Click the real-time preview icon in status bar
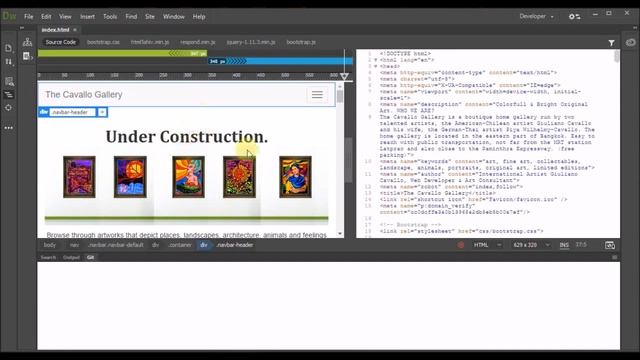The height and width of the screenshot is (360, 640). click(610, 245)
